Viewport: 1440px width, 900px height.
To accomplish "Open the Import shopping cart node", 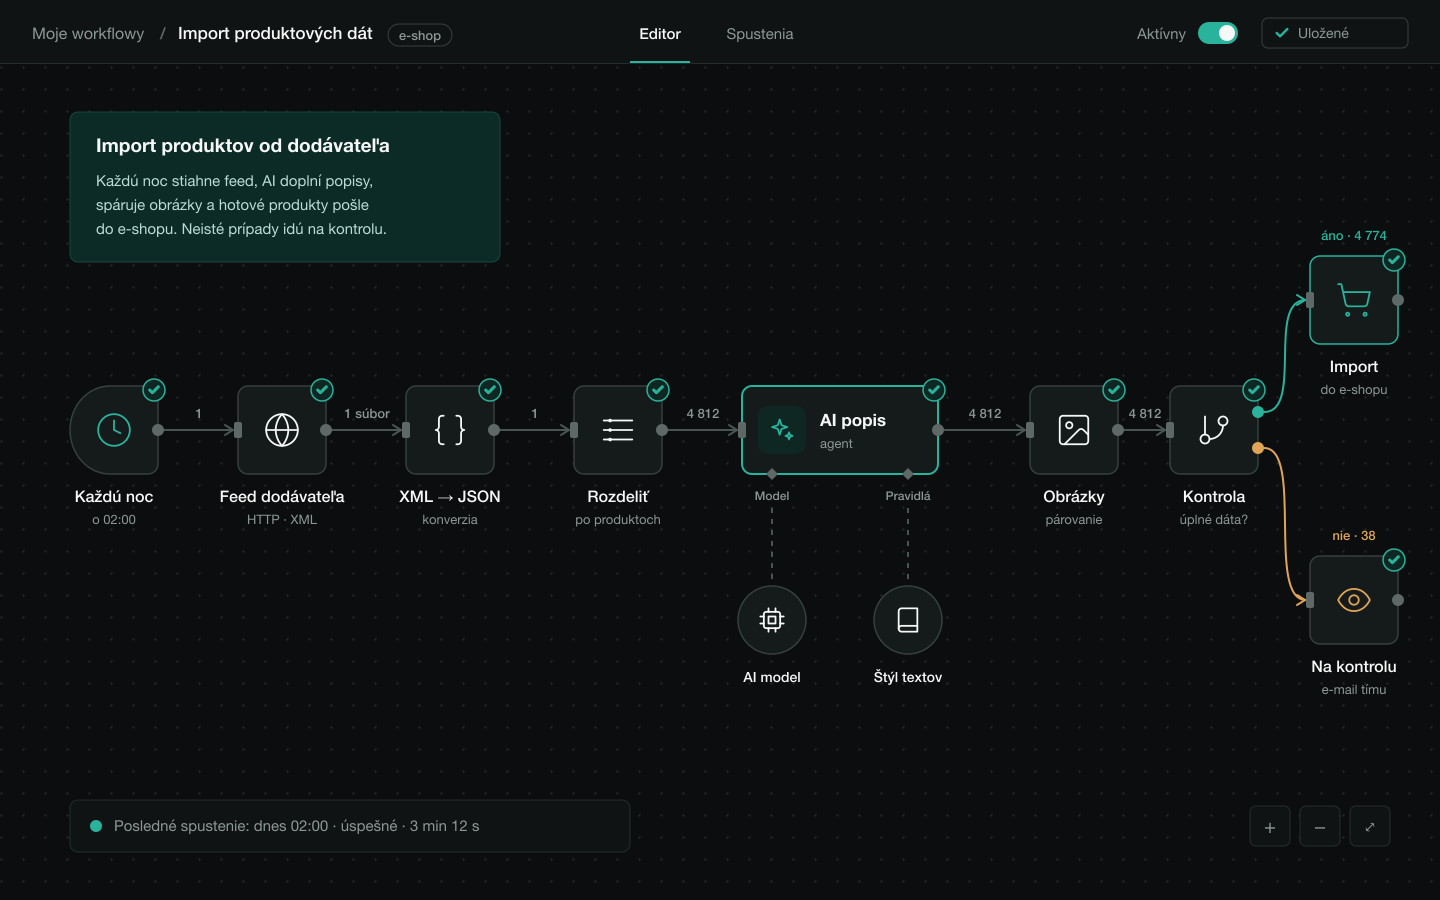I will [1354, 300].
